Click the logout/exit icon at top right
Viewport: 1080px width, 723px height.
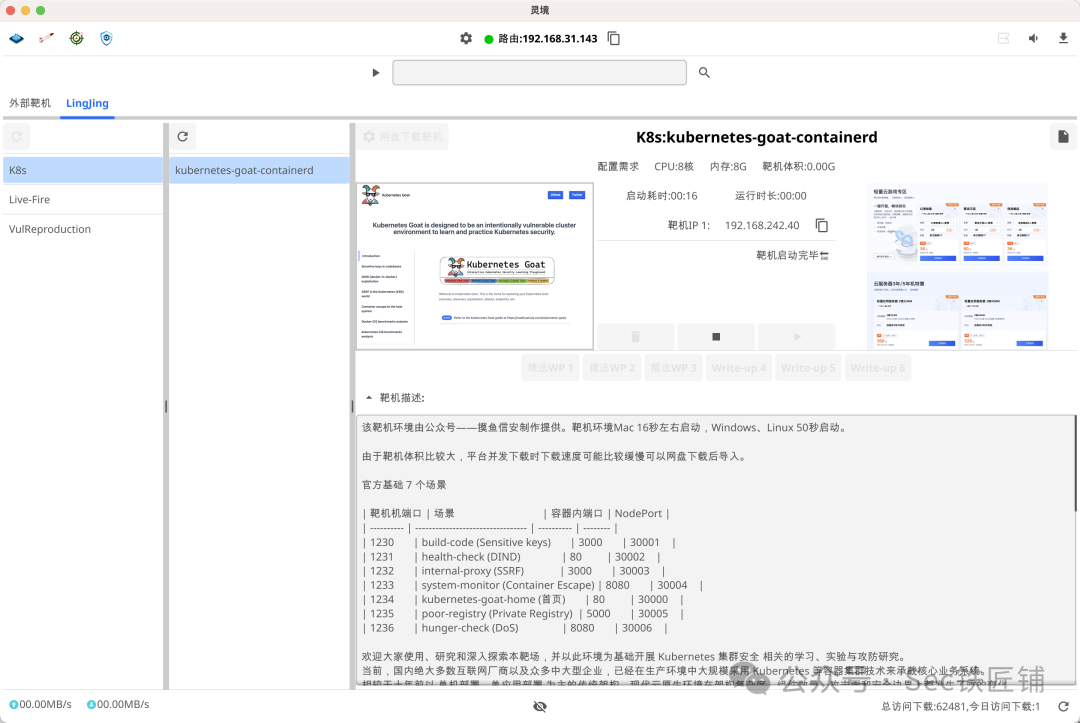pos(1004,39)
